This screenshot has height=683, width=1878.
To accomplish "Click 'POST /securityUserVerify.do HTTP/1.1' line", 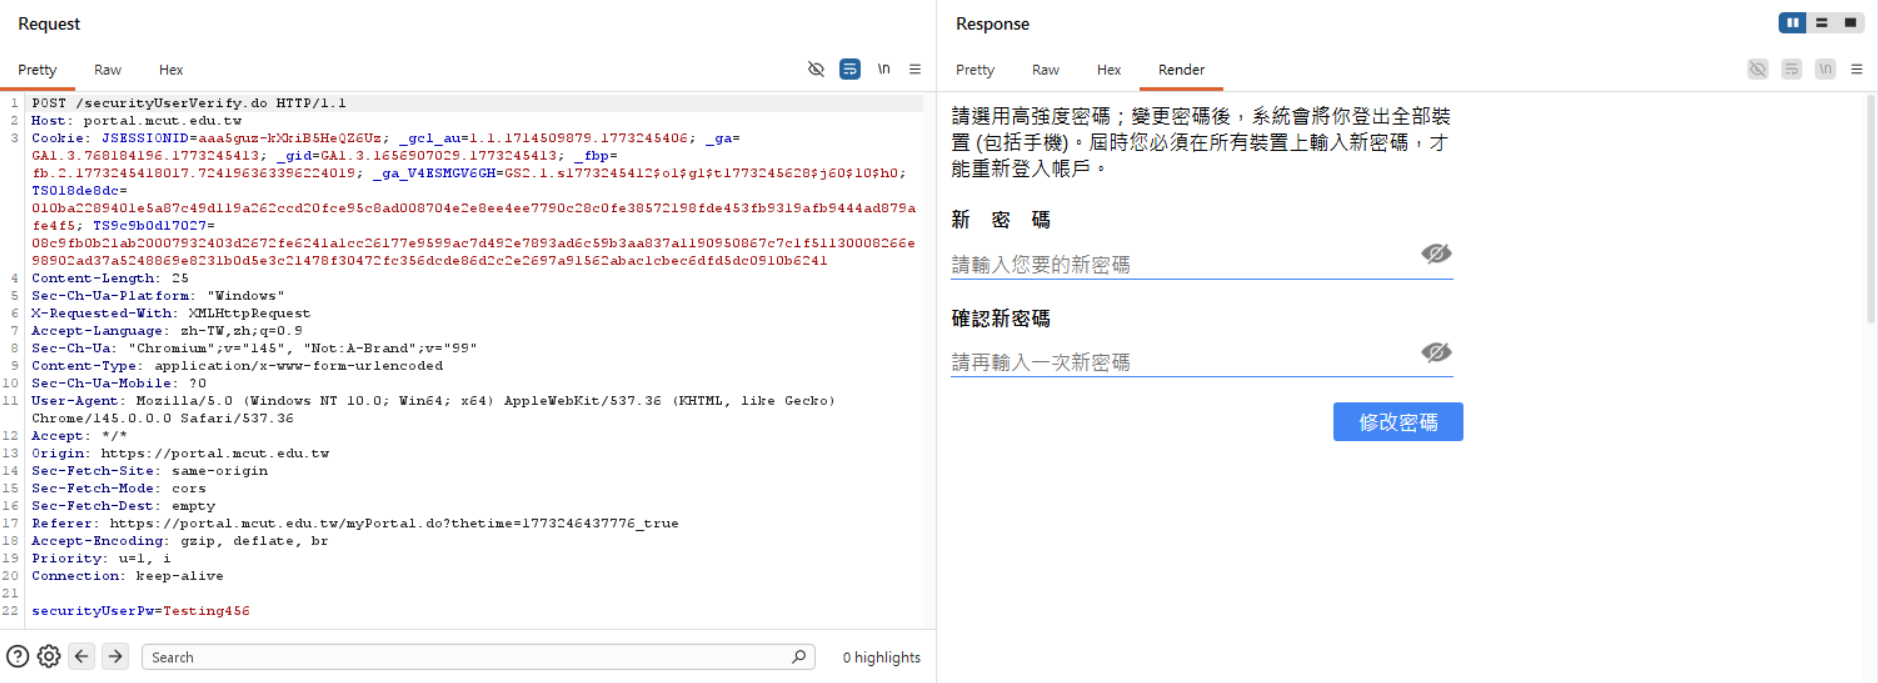I will (189, 103).
